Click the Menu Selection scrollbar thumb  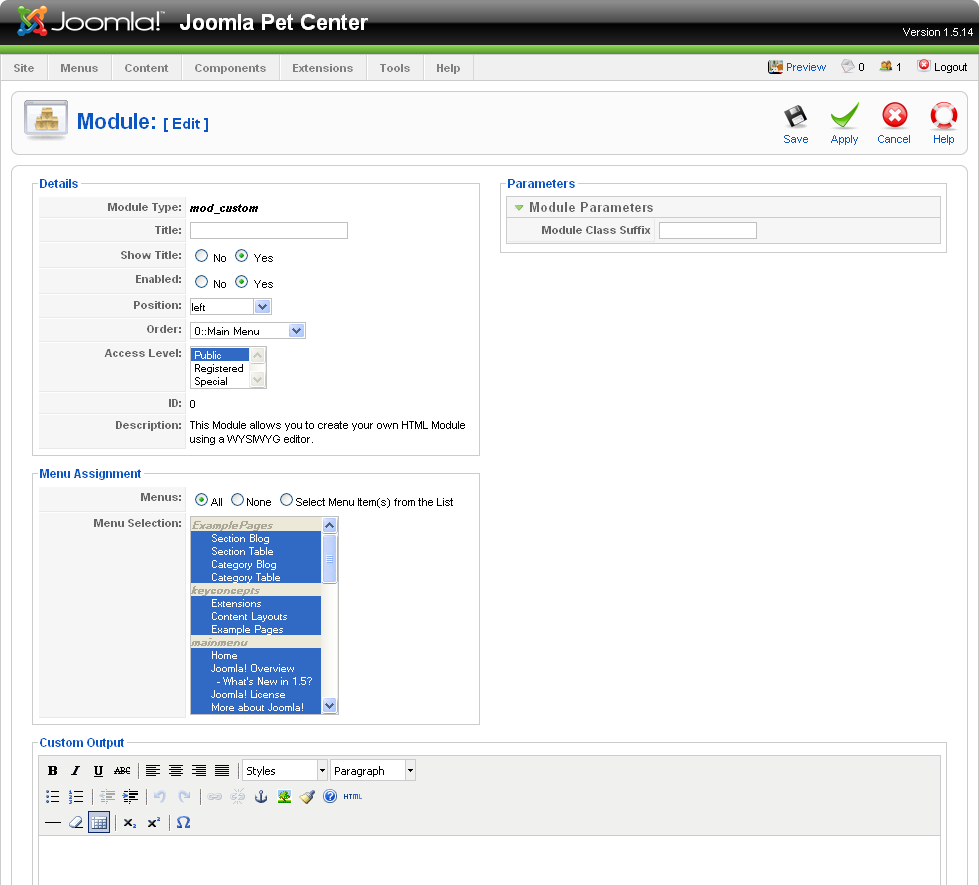[330, 559]
